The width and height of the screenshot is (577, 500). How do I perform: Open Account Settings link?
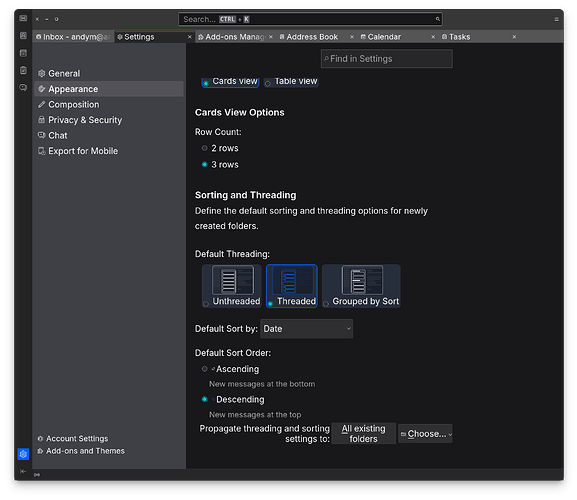coord(73,439)
